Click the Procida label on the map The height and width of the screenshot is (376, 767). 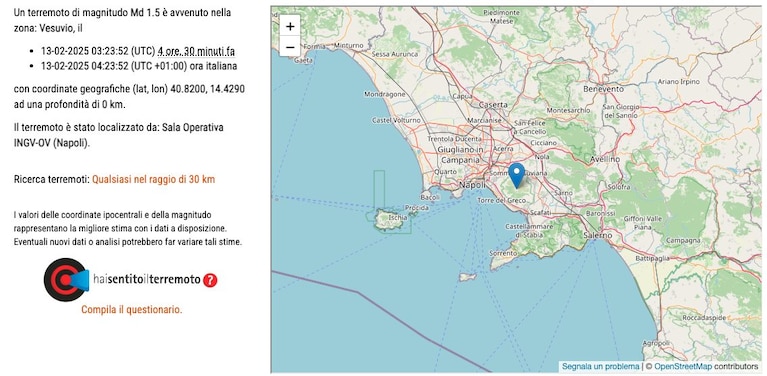[x=417, y=208]
